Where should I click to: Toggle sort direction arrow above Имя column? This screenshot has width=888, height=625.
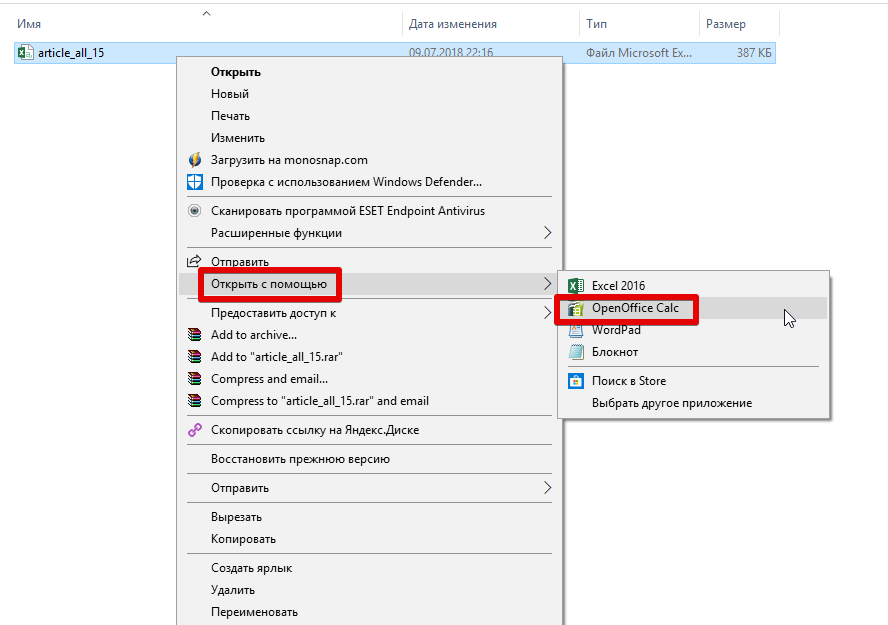[207, 14]
